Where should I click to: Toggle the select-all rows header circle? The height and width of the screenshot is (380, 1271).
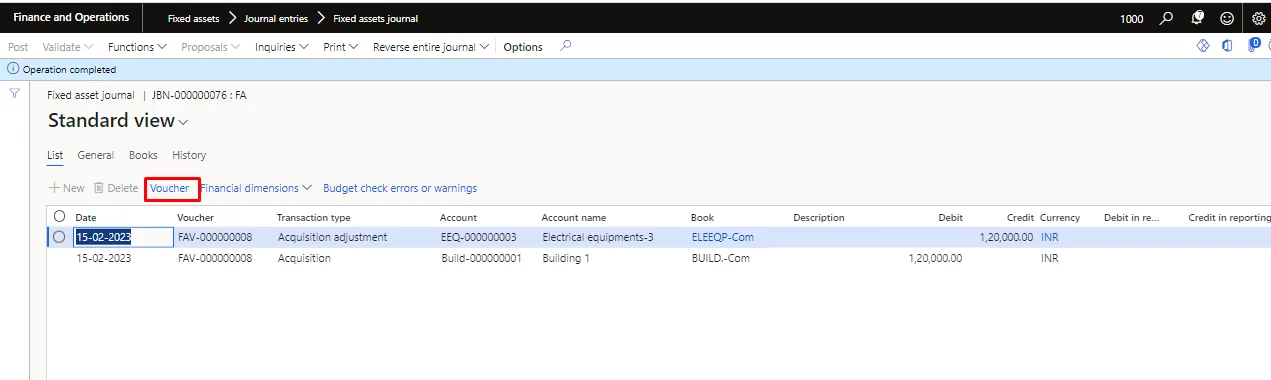59,217
